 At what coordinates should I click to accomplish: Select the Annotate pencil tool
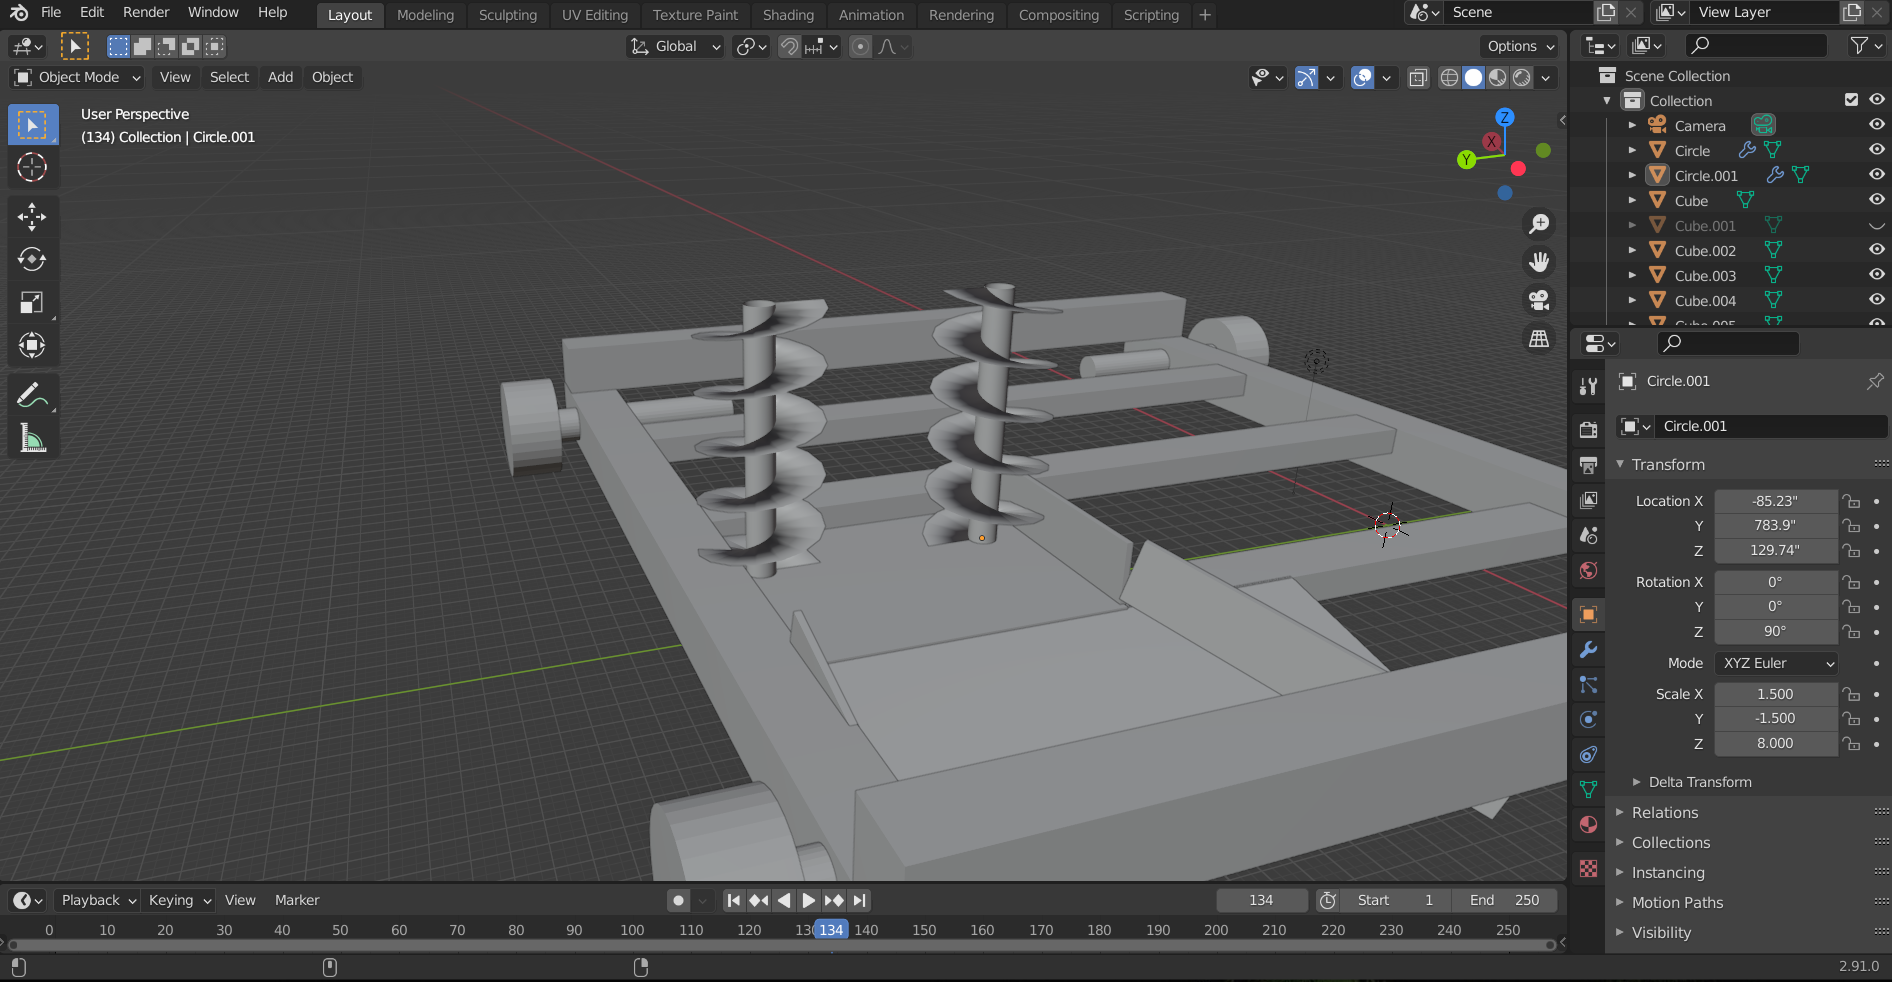click(32, 396)
